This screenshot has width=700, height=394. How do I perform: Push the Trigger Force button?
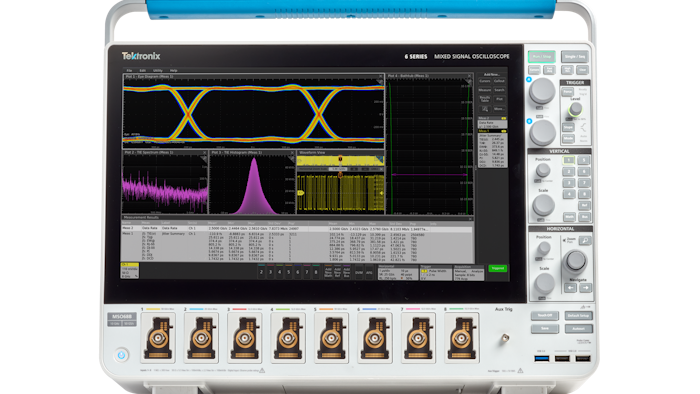point(567,91)
